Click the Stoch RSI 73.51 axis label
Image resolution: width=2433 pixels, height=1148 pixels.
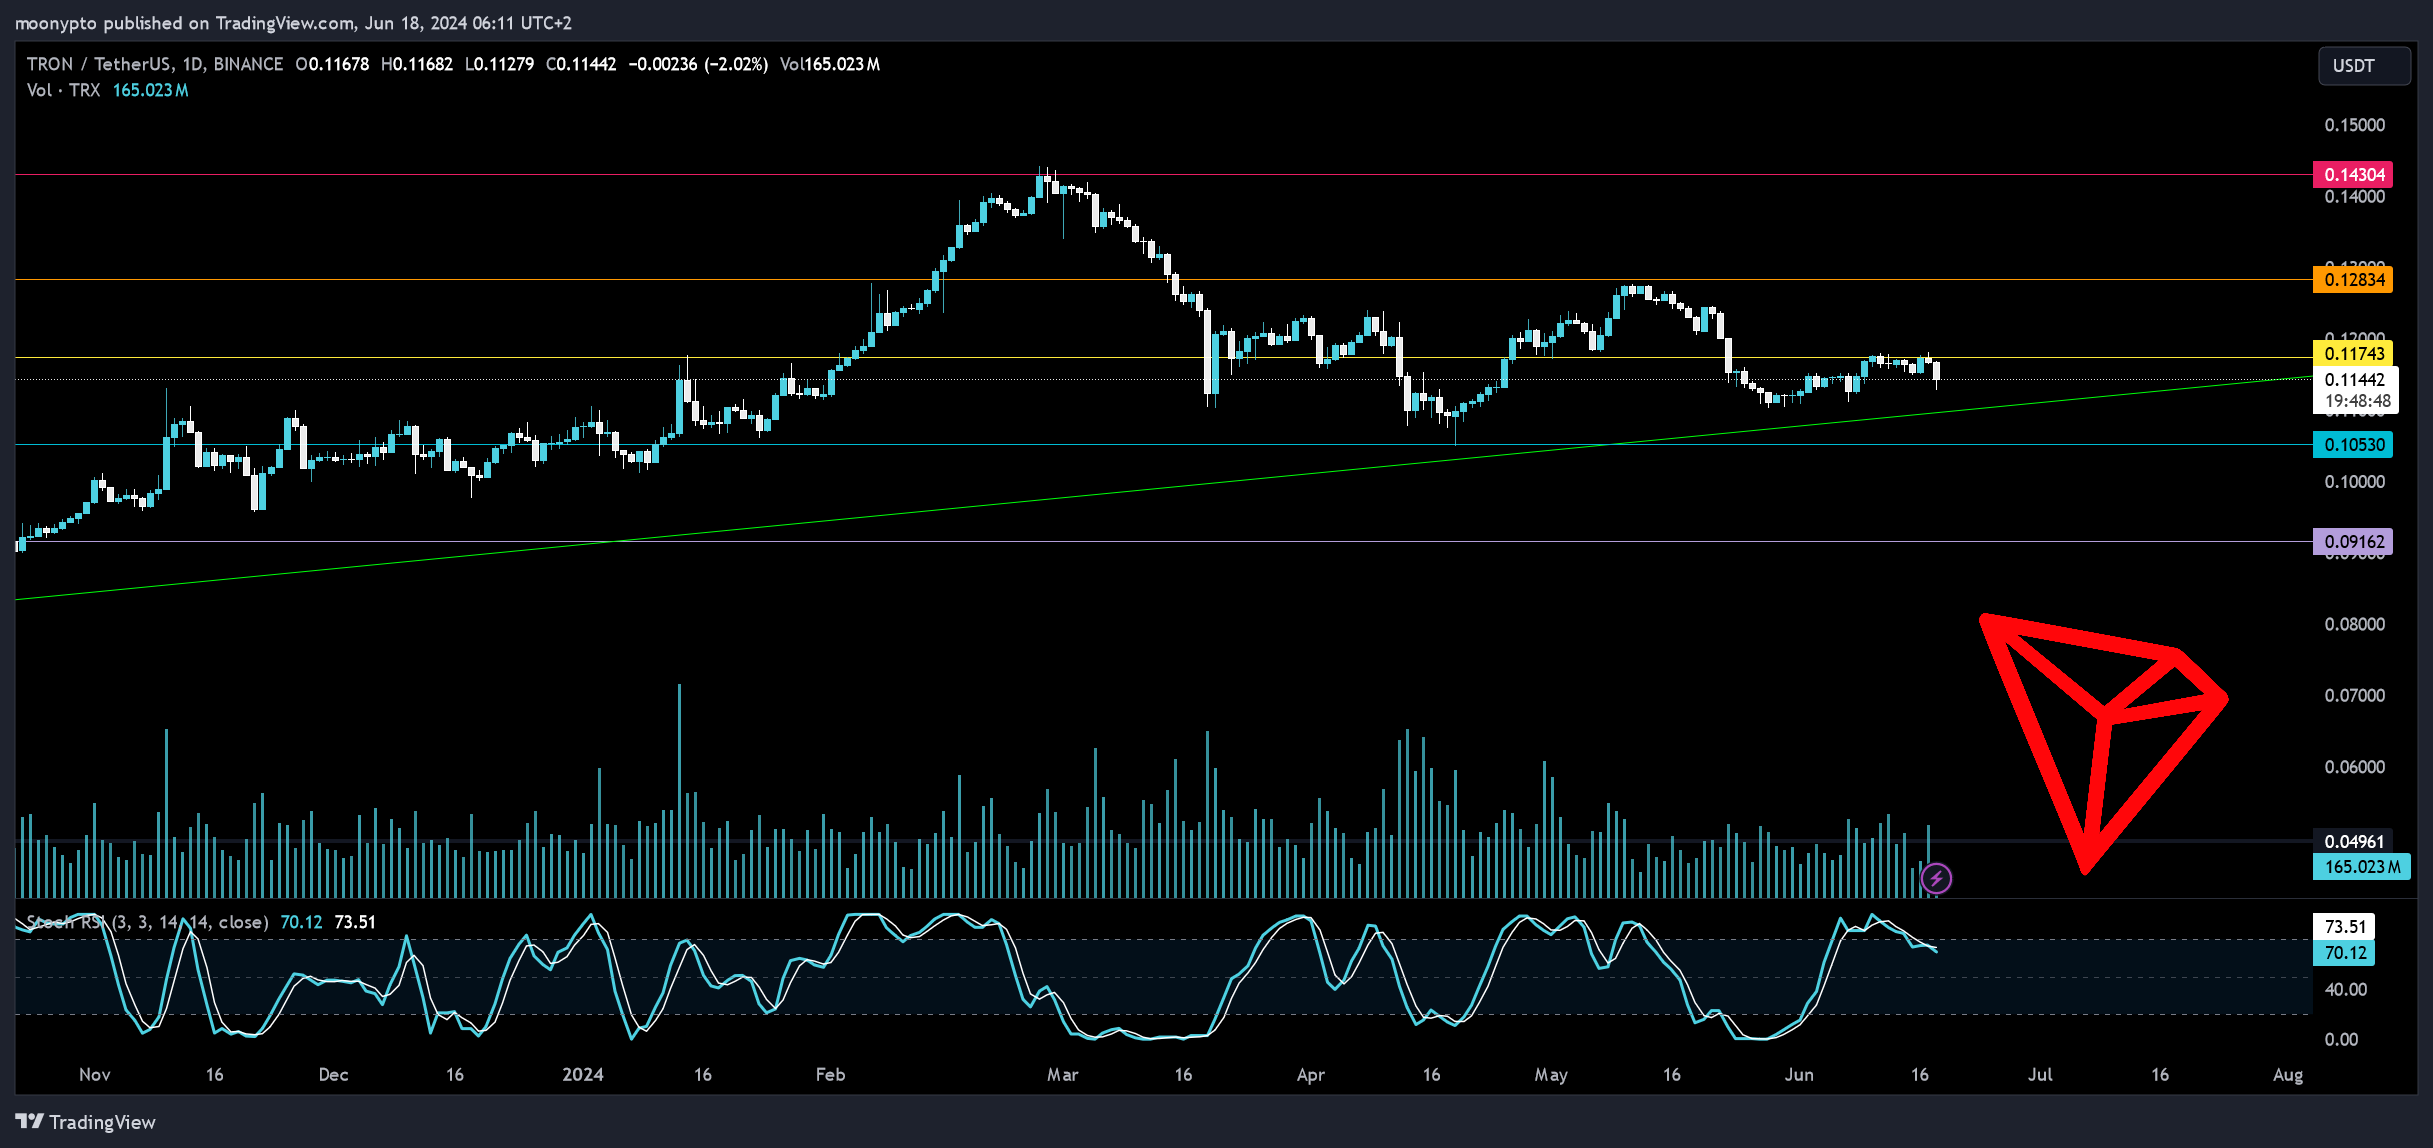tap(2344, 926)
